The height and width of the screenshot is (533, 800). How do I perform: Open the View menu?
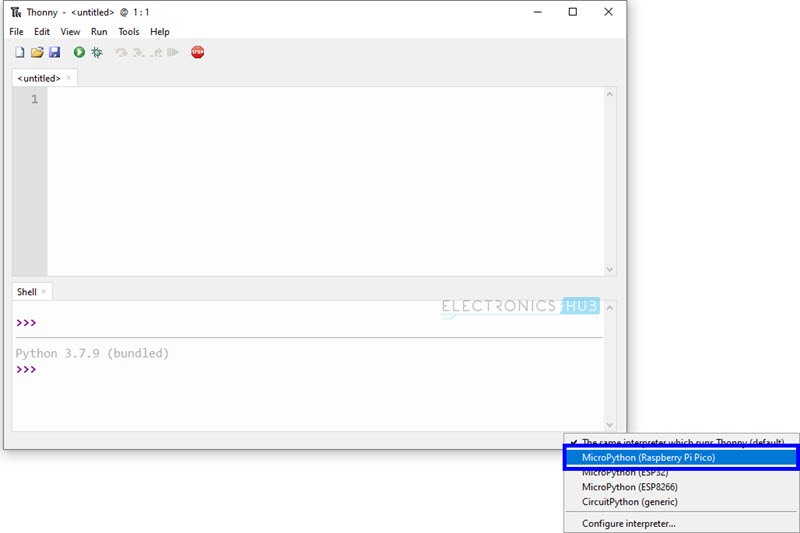click(70, 32)
